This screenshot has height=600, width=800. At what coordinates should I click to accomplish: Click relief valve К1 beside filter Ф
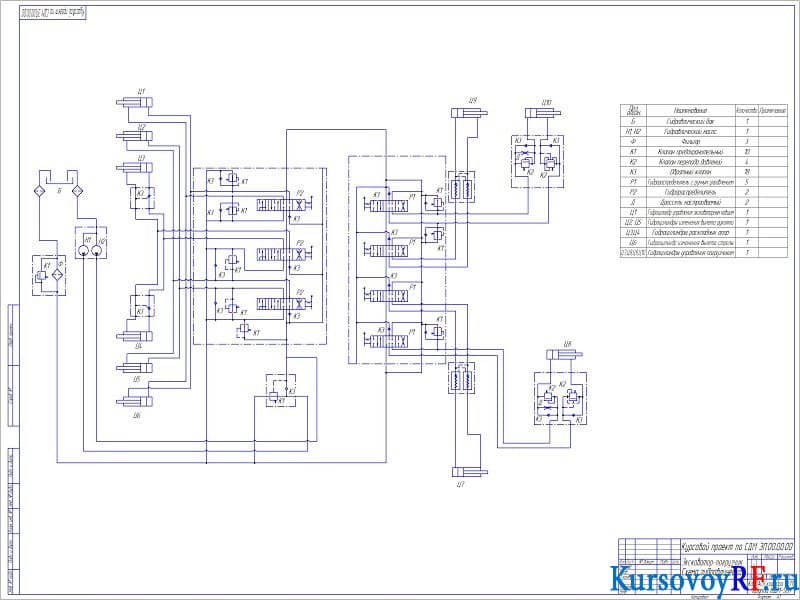[41, 276]
